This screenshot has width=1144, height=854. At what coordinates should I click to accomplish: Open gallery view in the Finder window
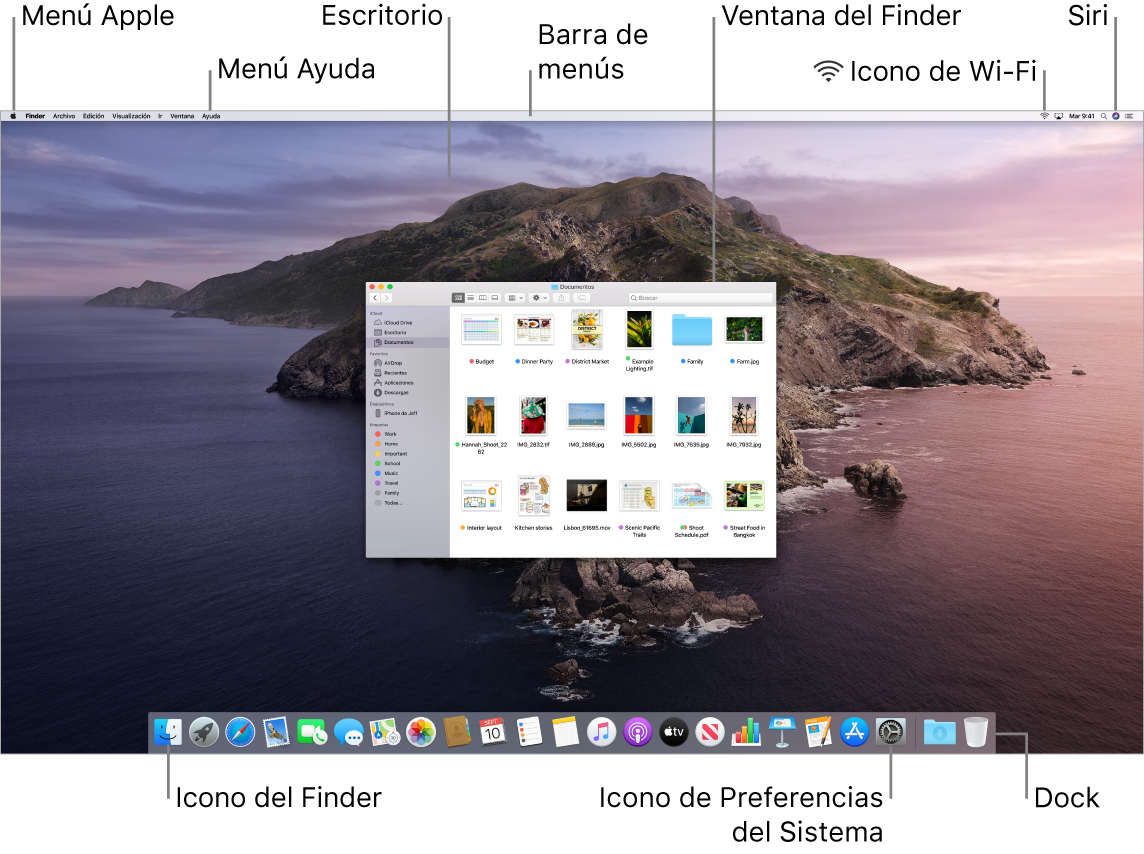point(494,297)
